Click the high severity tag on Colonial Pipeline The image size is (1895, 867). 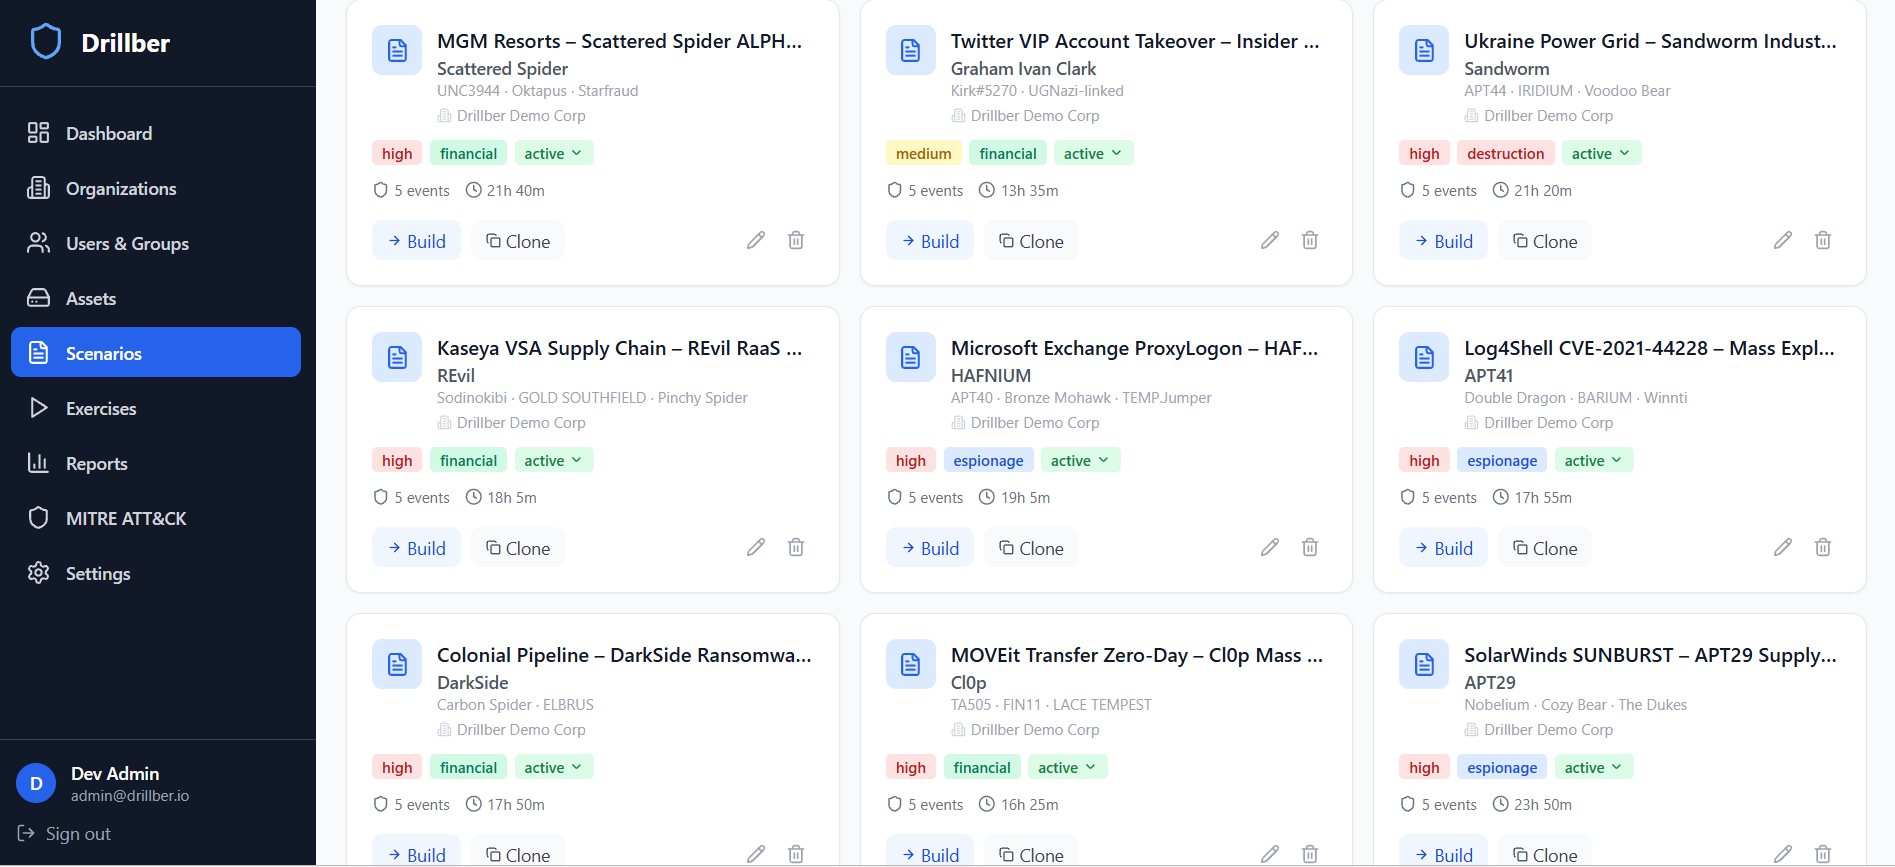397,767
